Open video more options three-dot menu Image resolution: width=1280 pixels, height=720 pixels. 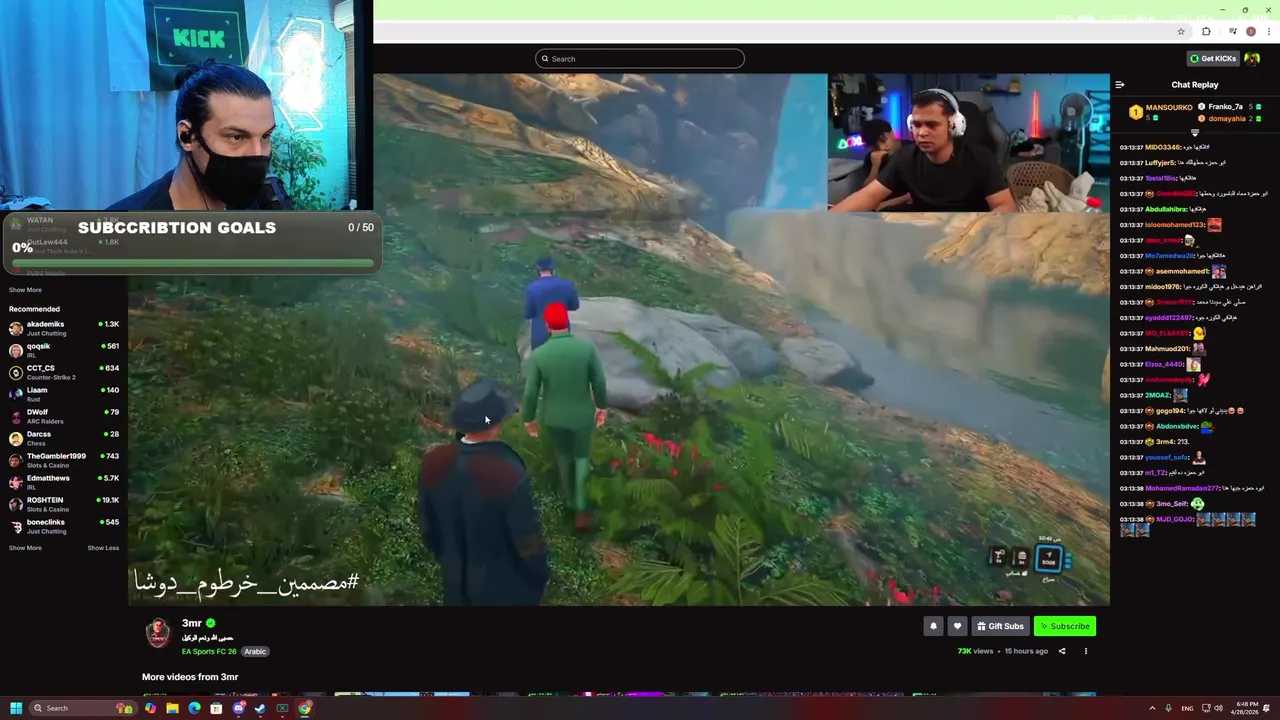click(x=1086, y=651)
